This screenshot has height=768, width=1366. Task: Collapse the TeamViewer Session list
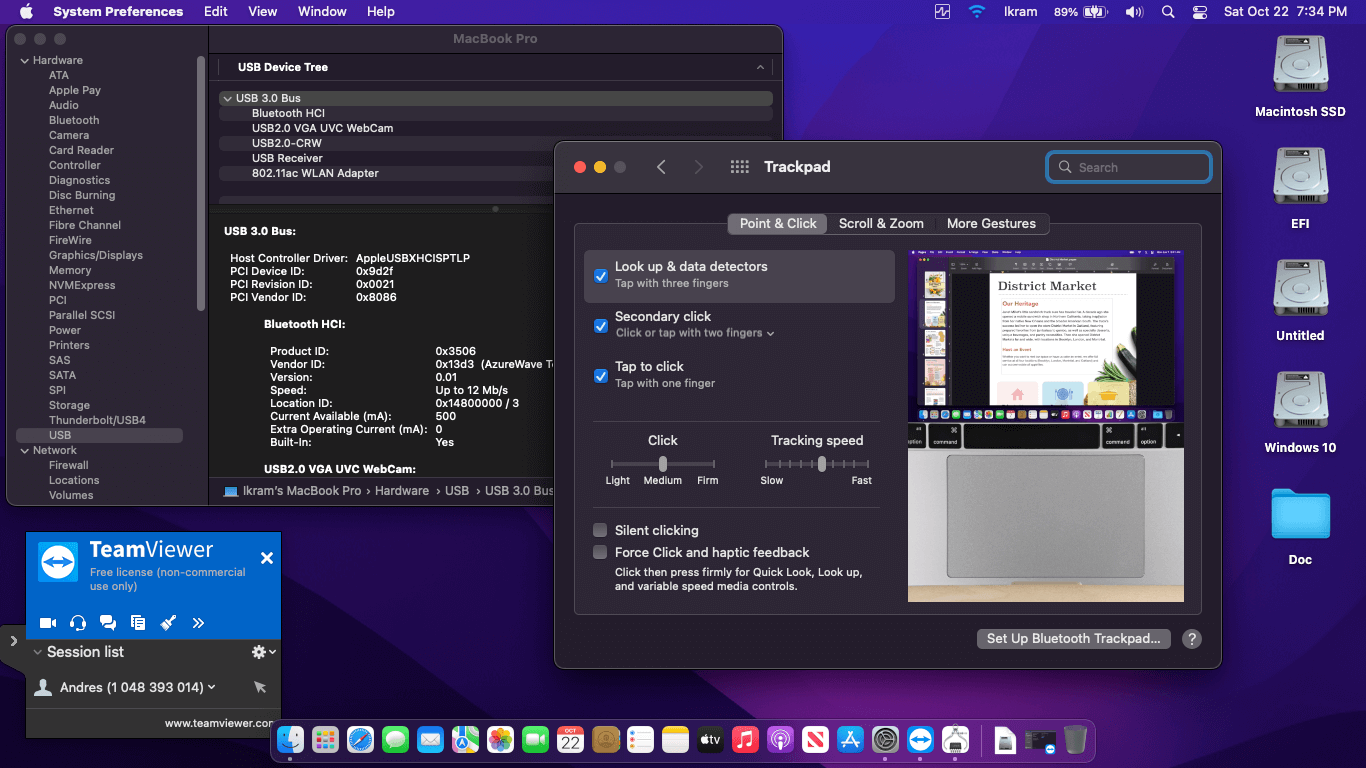click(x=38, y=652)
